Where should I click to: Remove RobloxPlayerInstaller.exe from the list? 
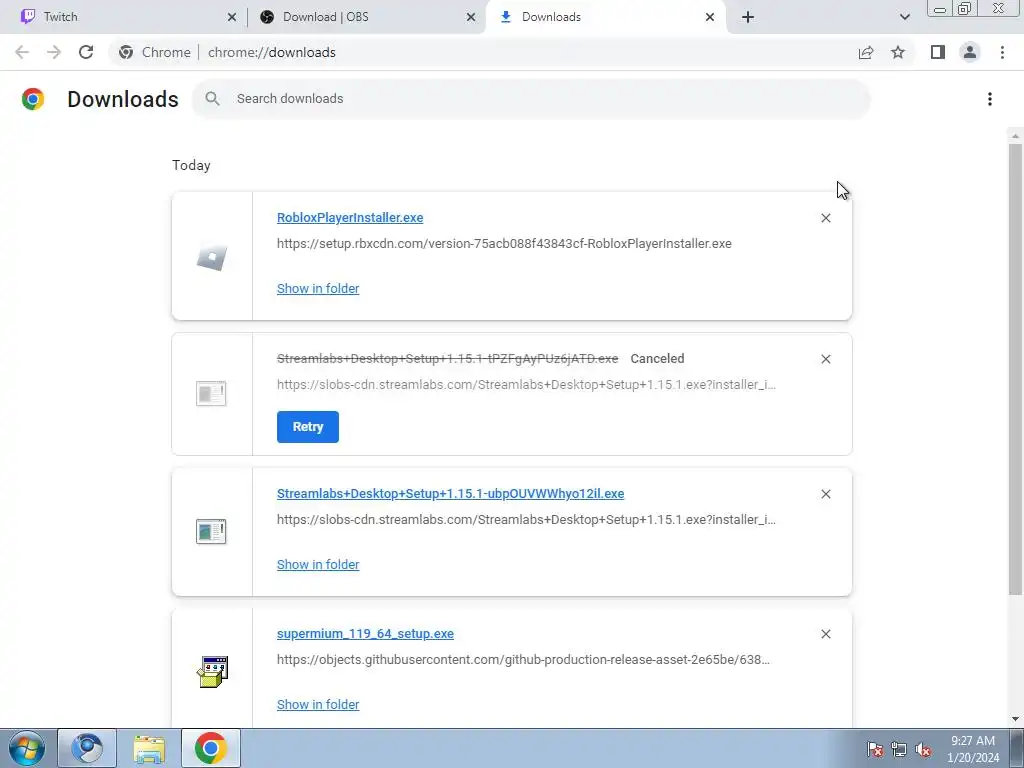[x=825, y=218]
